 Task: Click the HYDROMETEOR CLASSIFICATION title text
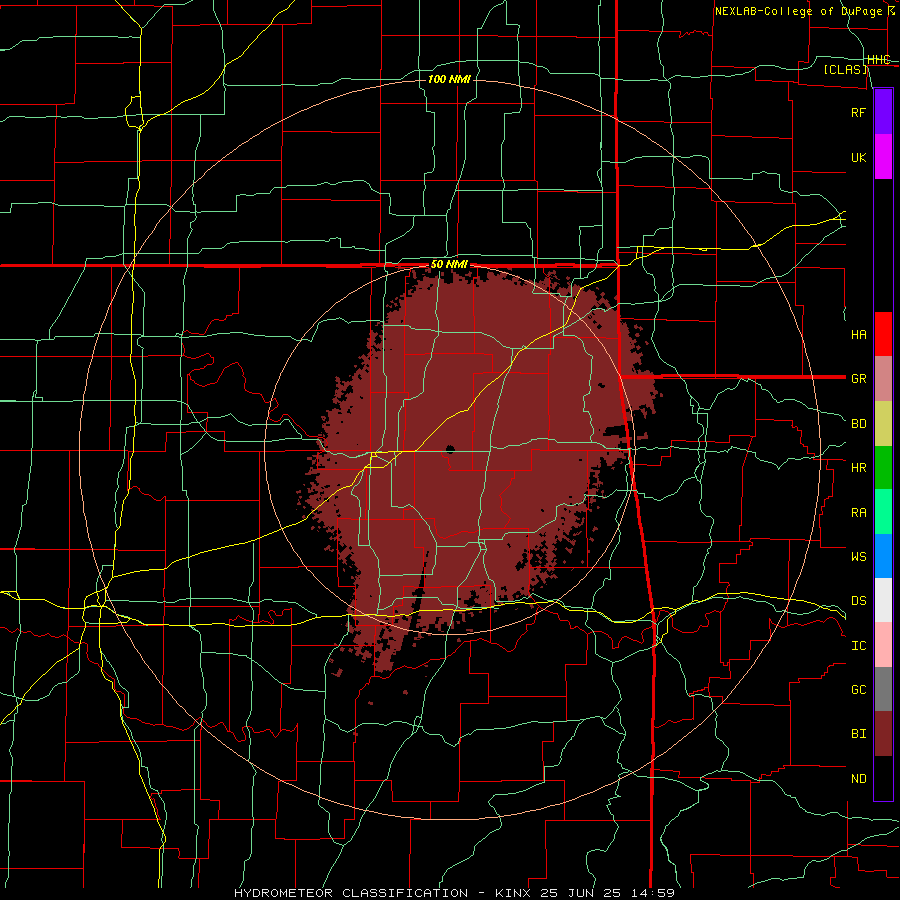(x=351, y=893)
